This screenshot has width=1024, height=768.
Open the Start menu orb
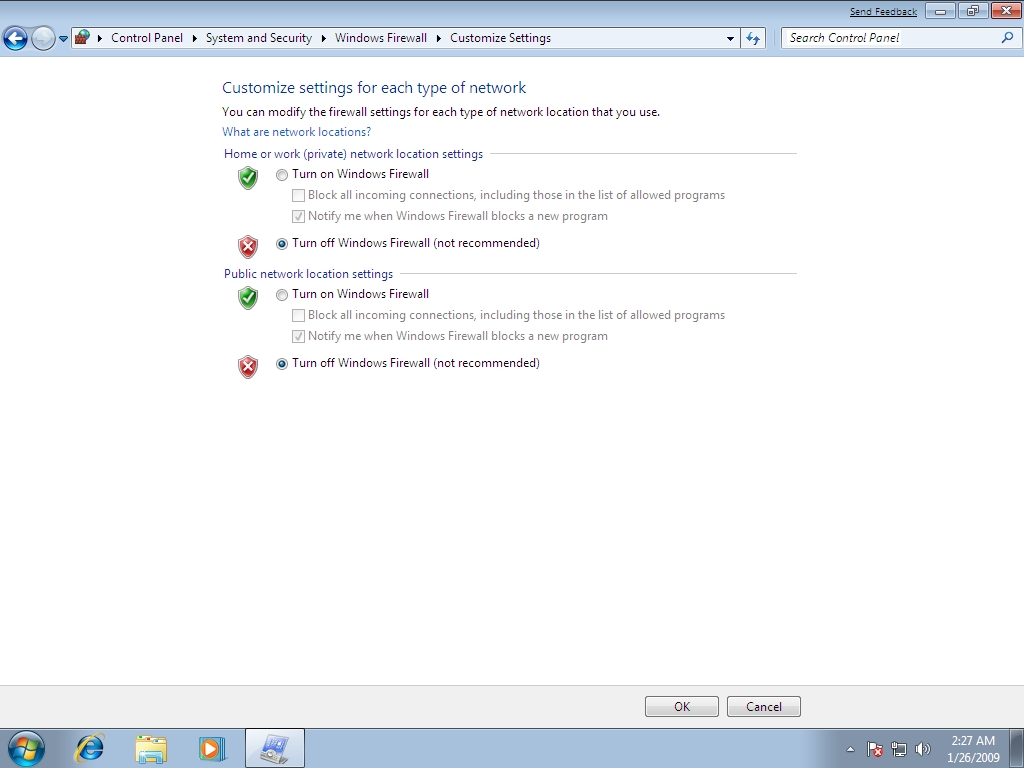[26, 748]
